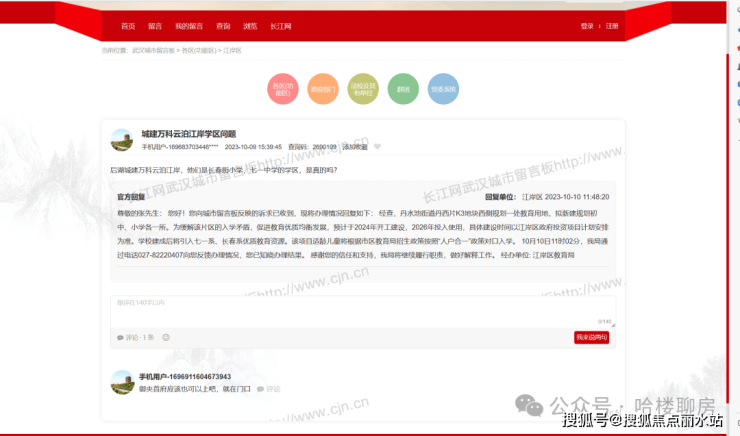This screenshot has width=740, height=436.
Task: Select the orange 政府部门 circle
Action: click(x=323, y=89)
